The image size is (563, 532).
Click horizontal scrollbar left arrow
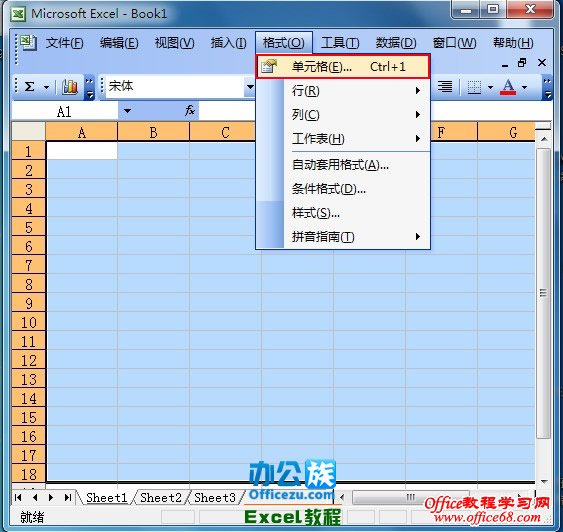pos(342,497)
